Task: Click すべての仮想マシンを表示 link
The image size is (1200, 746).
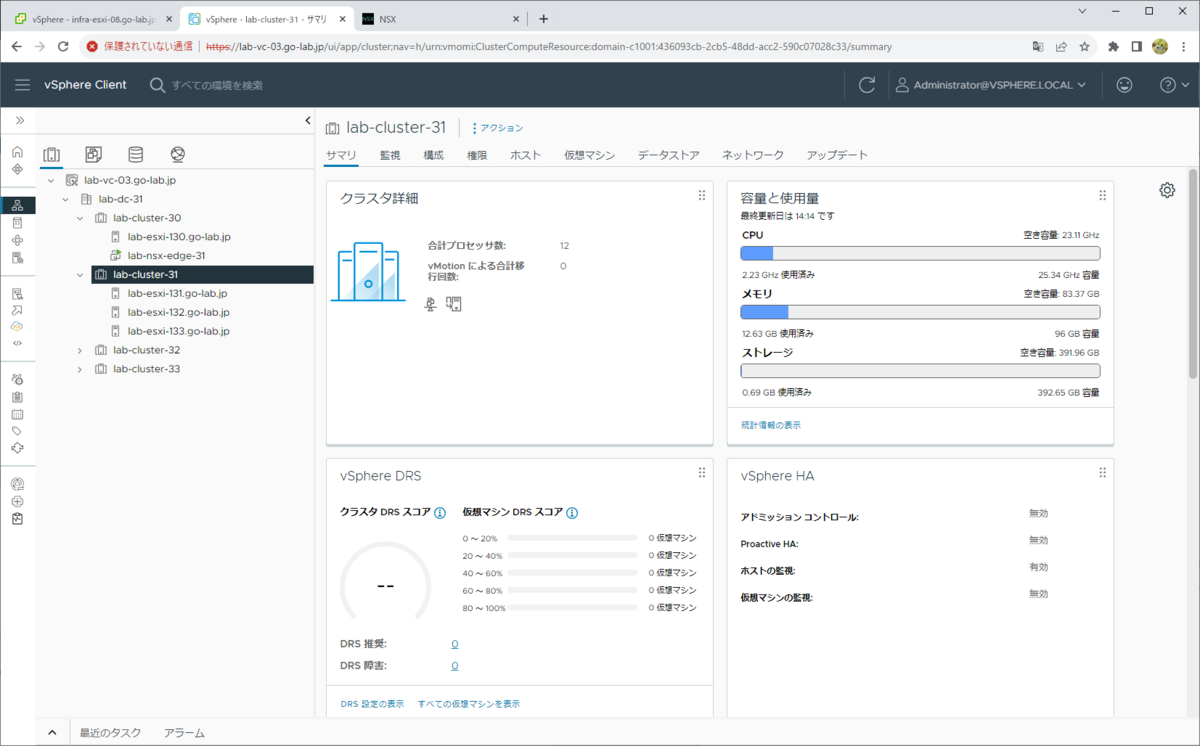Action: [469, 704]
